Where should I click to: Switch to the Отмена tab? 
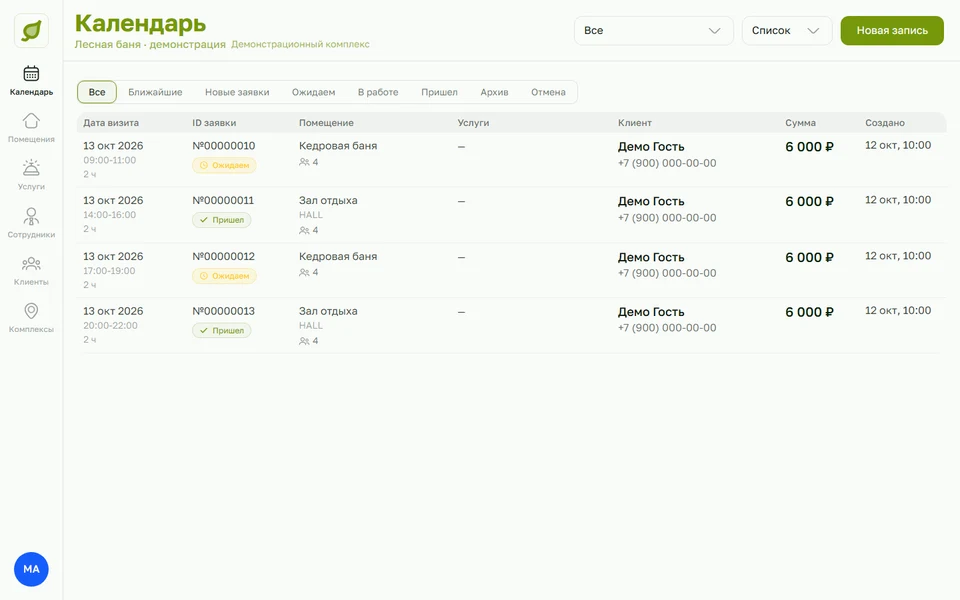point(548,92)
